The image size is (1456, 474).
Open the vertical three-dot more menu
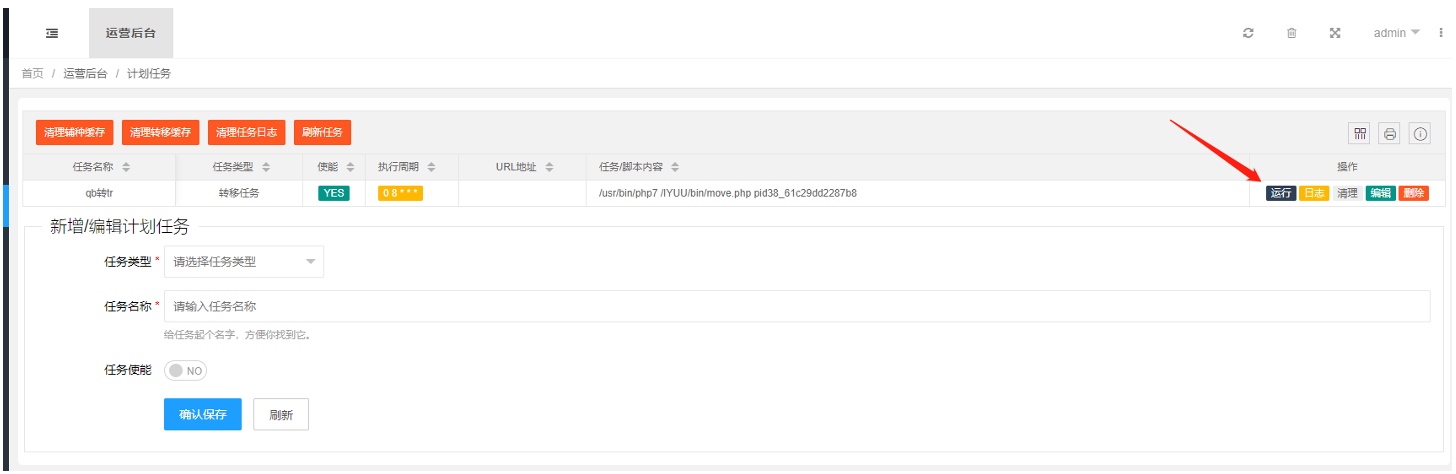1441,33
